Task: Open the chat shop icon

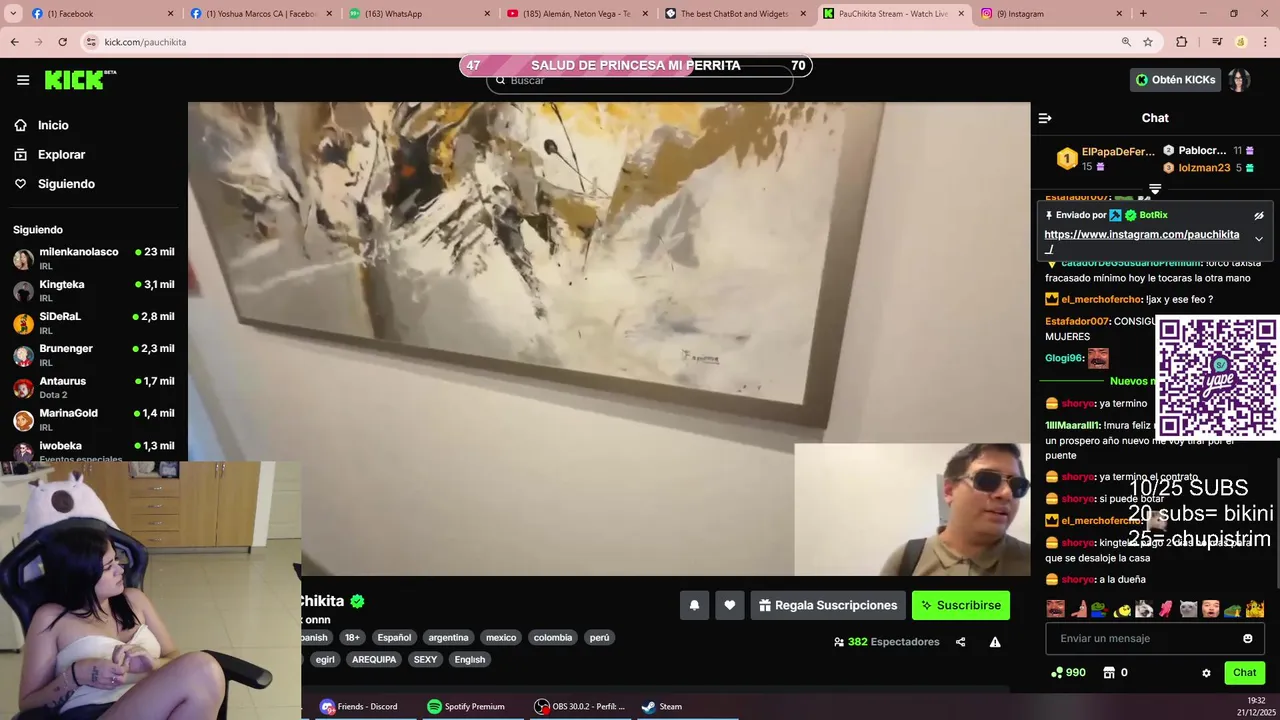Action: coord(1108,673)
